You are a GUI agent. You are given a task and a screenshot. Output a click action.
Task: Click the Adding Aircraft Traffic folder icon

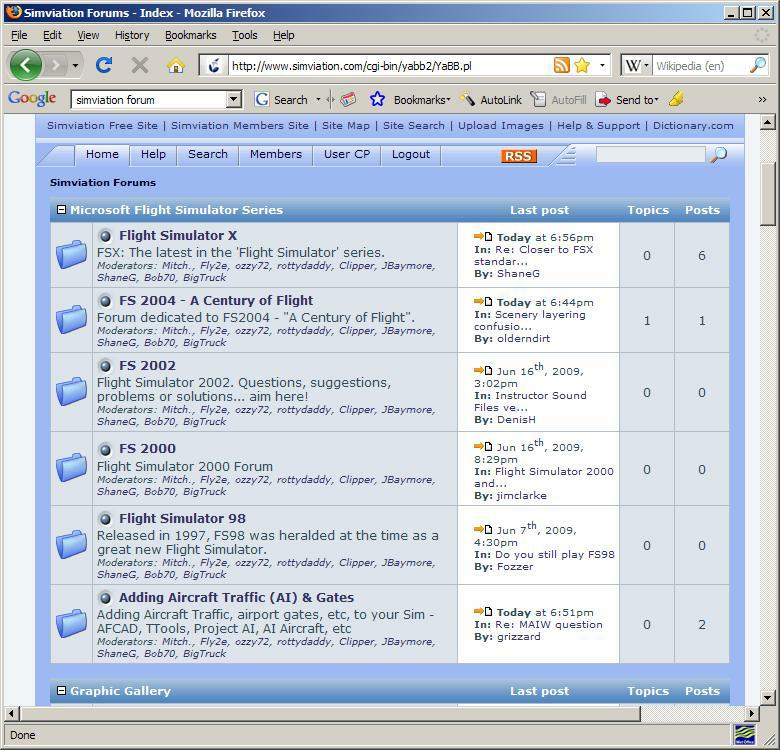click(x=71, y=623)
